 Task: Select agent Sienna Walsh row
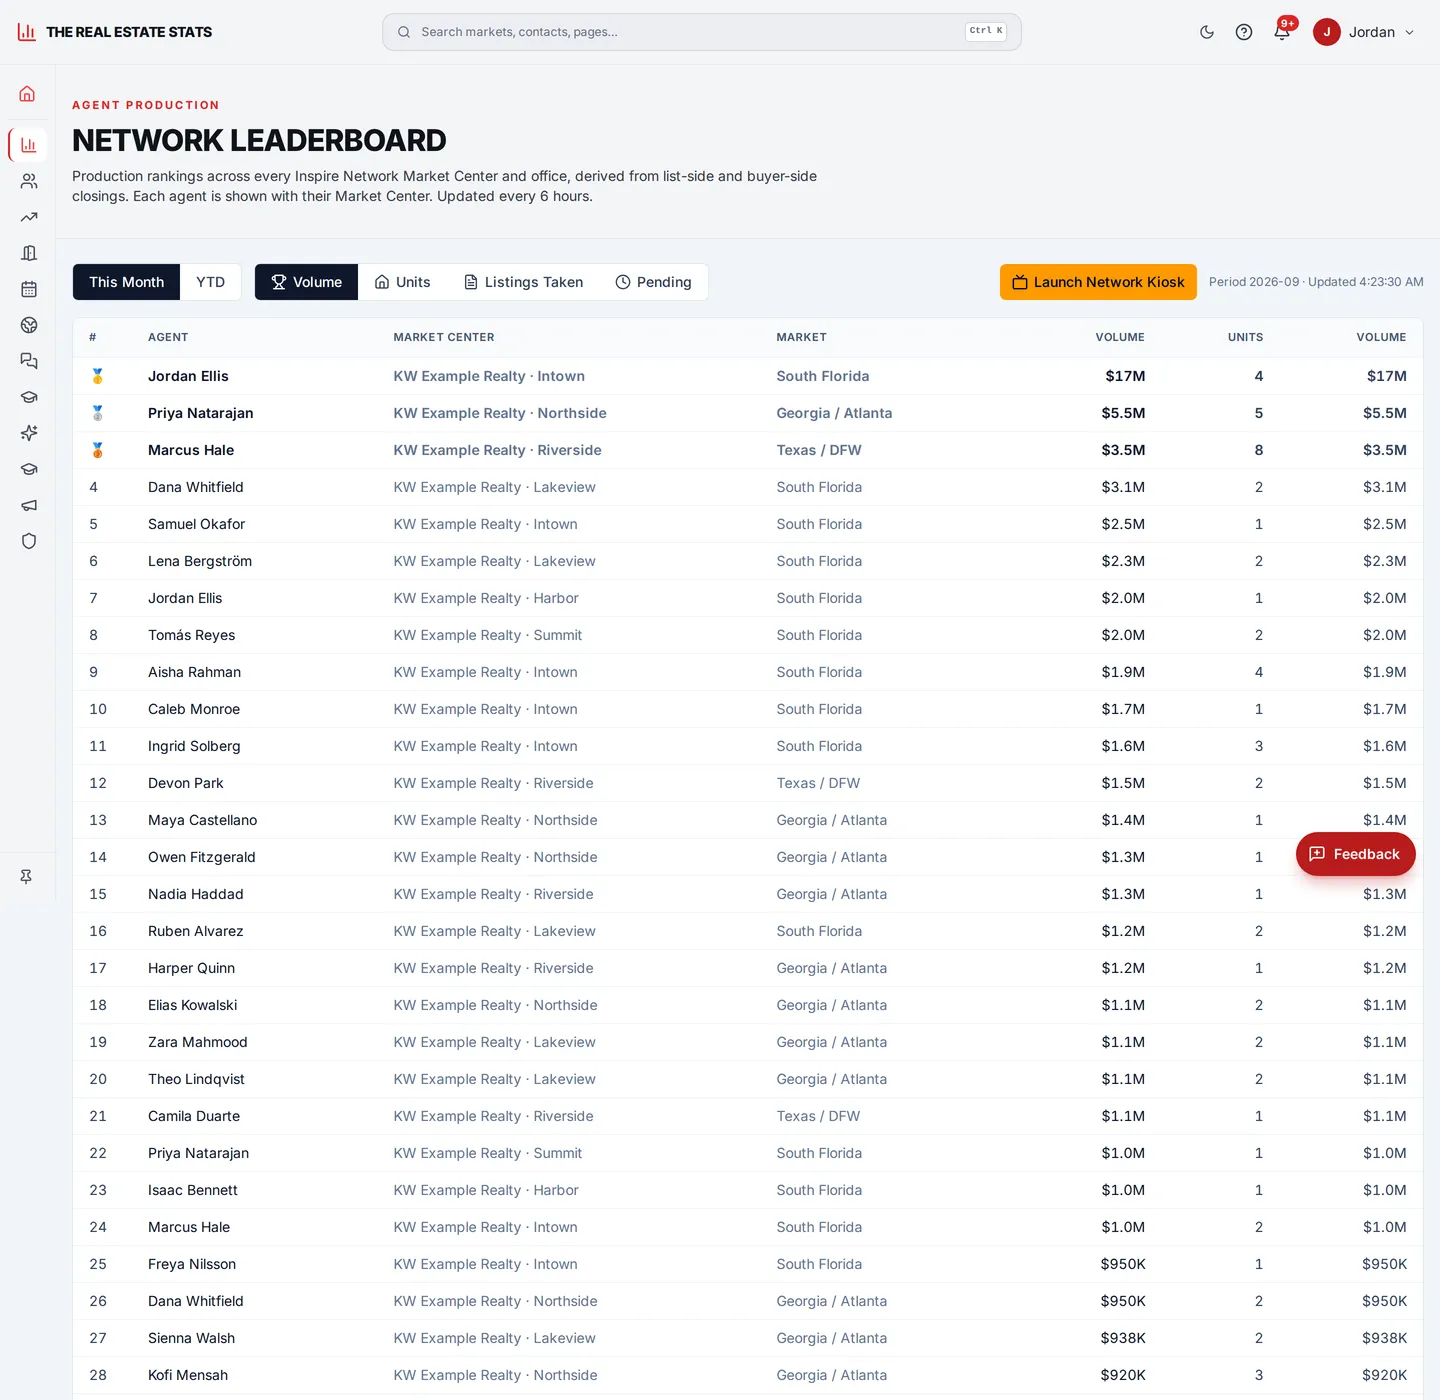(748, 1338)
